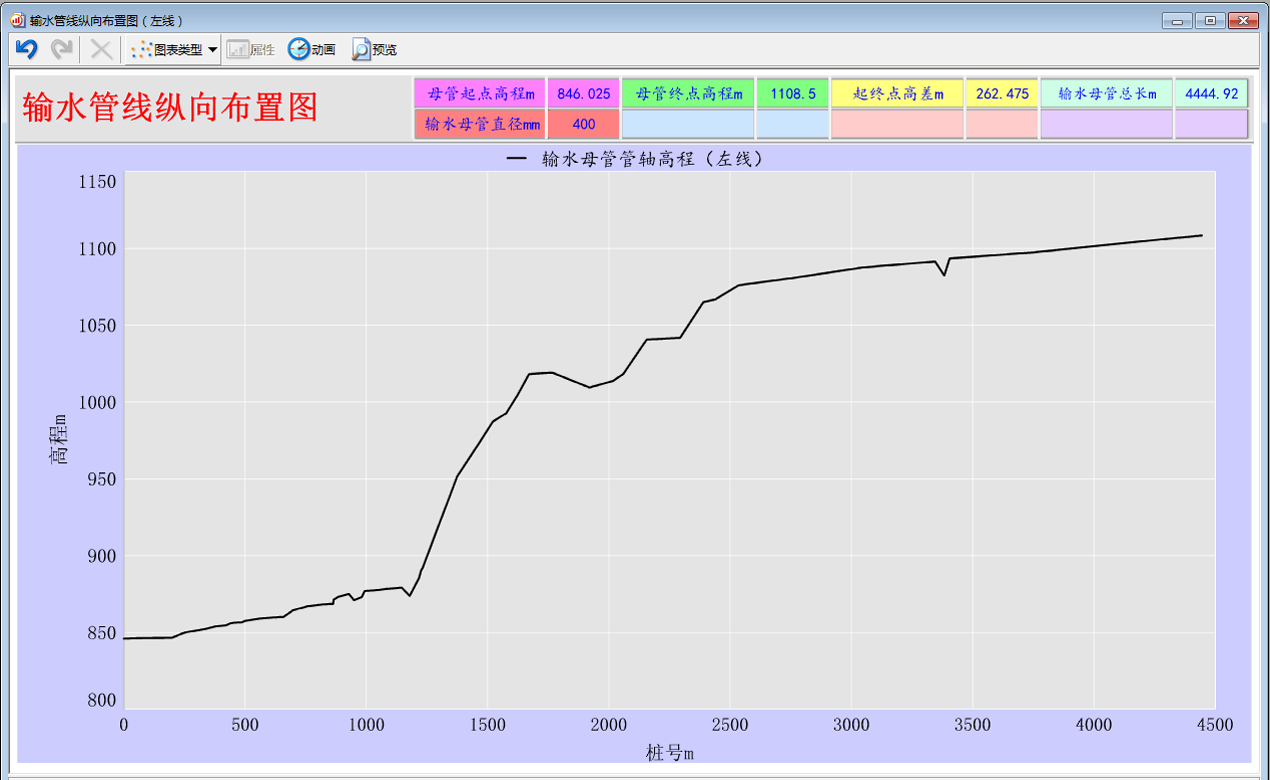
Task: Click the 4500 x-axis label
Action: point(1216,724)
